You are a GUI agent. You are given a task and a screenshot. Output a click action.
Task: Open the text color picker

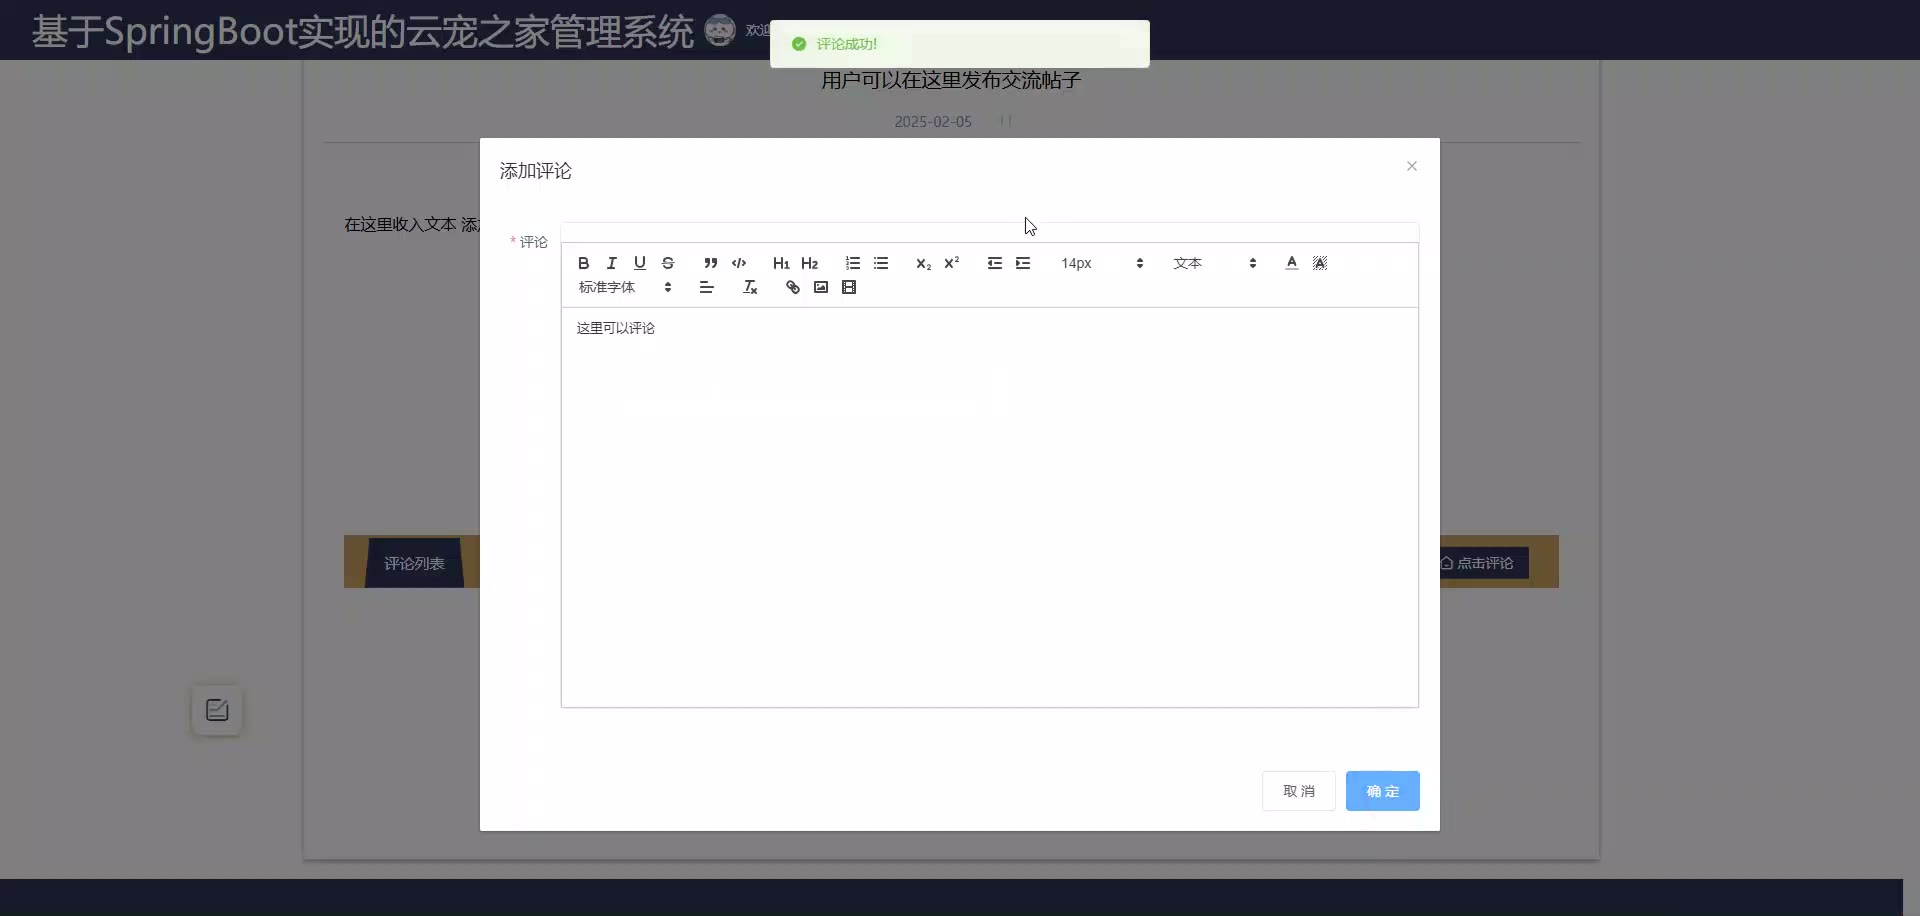coord(1292,263)
